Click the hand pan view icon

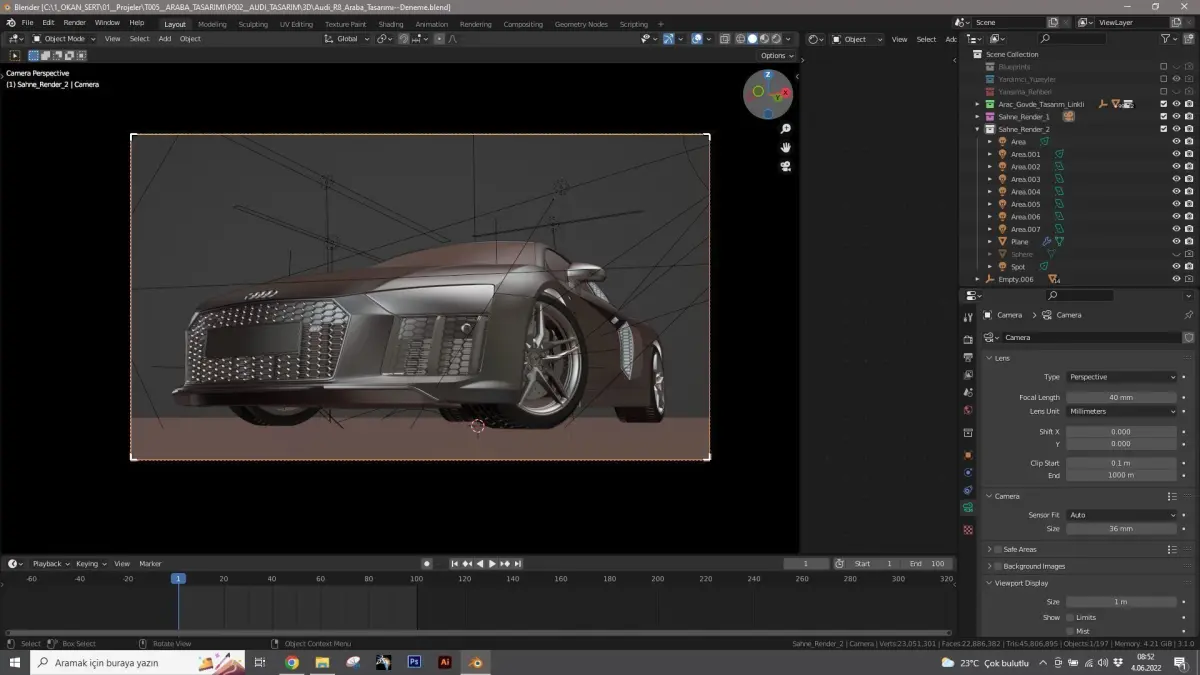coord(786,147)
